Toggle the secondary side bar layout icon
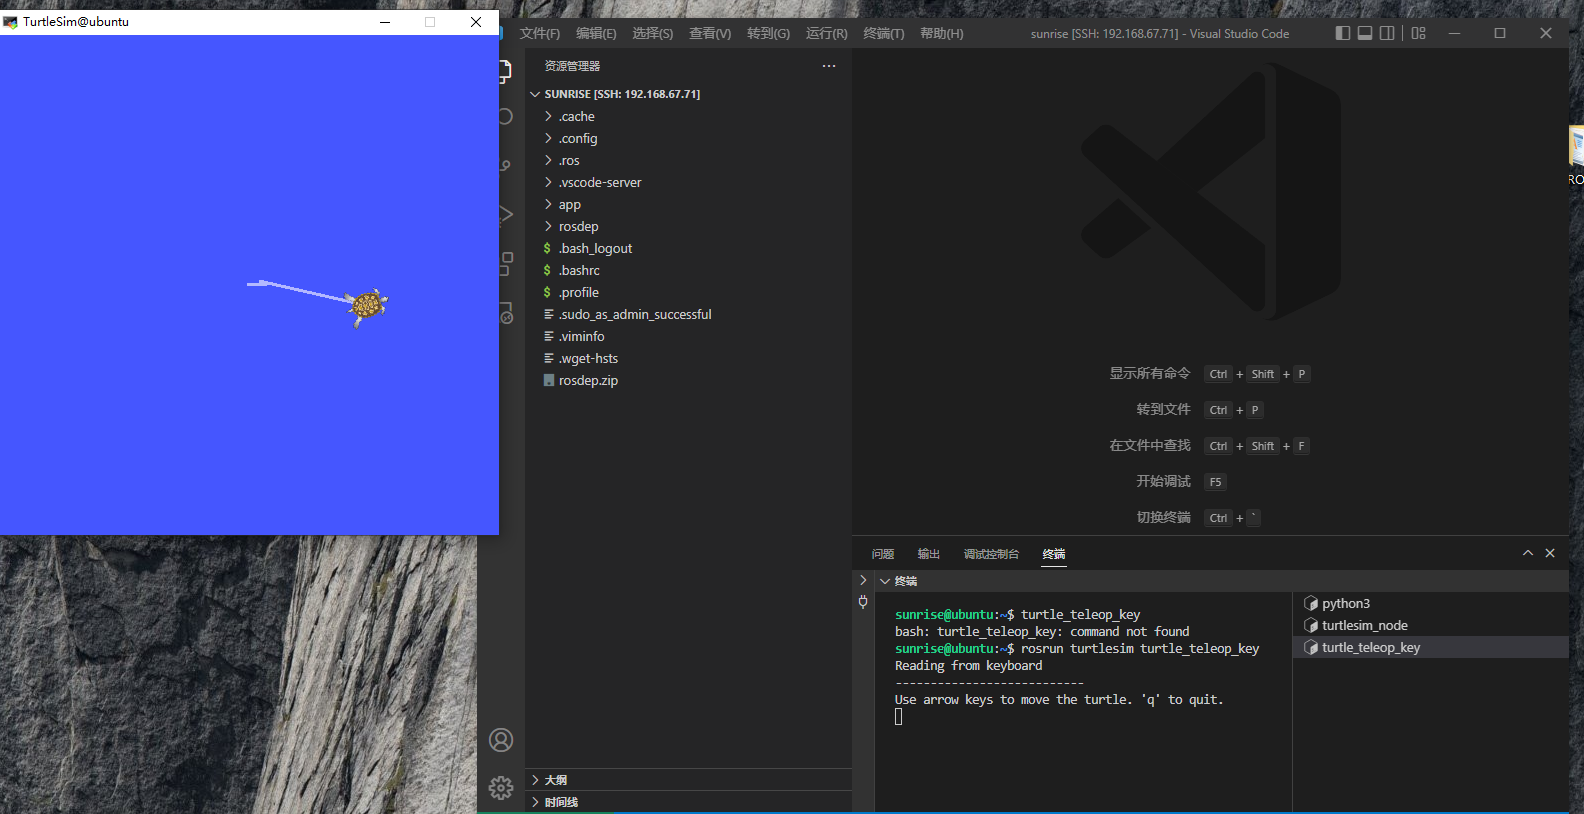The image size is (1584, 814). [1386, 33]
